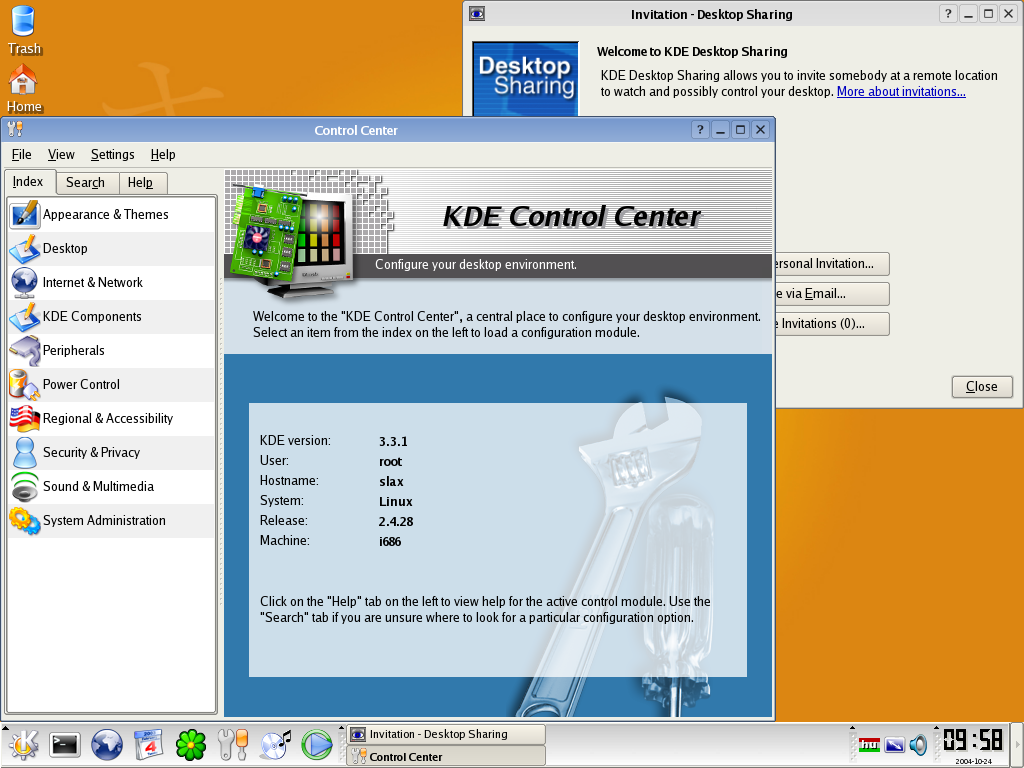Open the Trash icon on the desktop

point(24,29)
